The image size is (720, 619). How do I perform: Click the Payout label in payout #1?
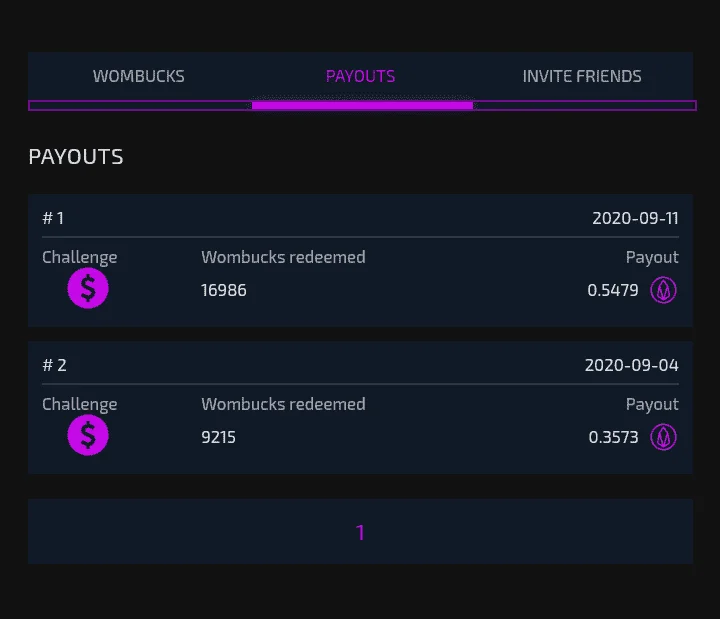pos(652,258)
